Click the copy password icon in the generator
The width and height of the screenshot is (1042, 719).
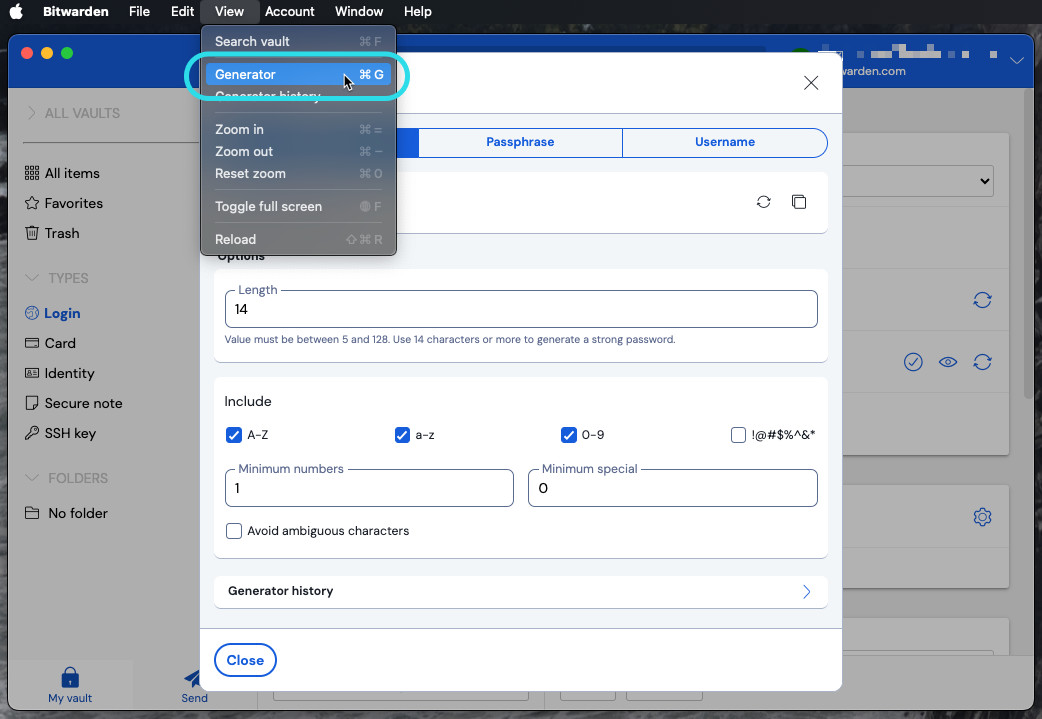coord(798,202)
